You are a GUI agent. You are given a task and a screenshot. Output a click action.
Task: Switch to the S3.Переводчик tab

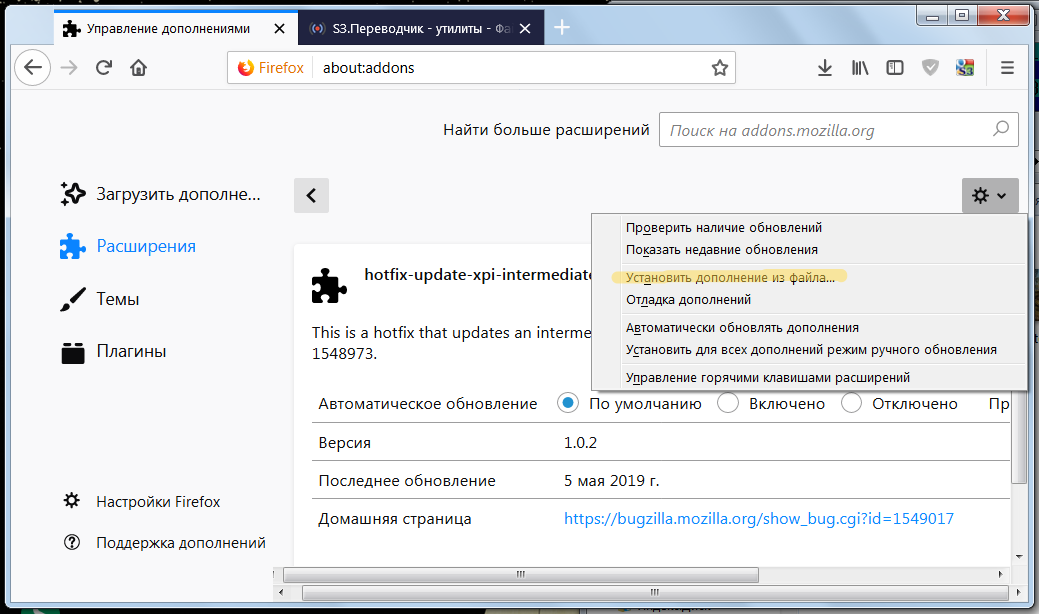pos(421,28)
